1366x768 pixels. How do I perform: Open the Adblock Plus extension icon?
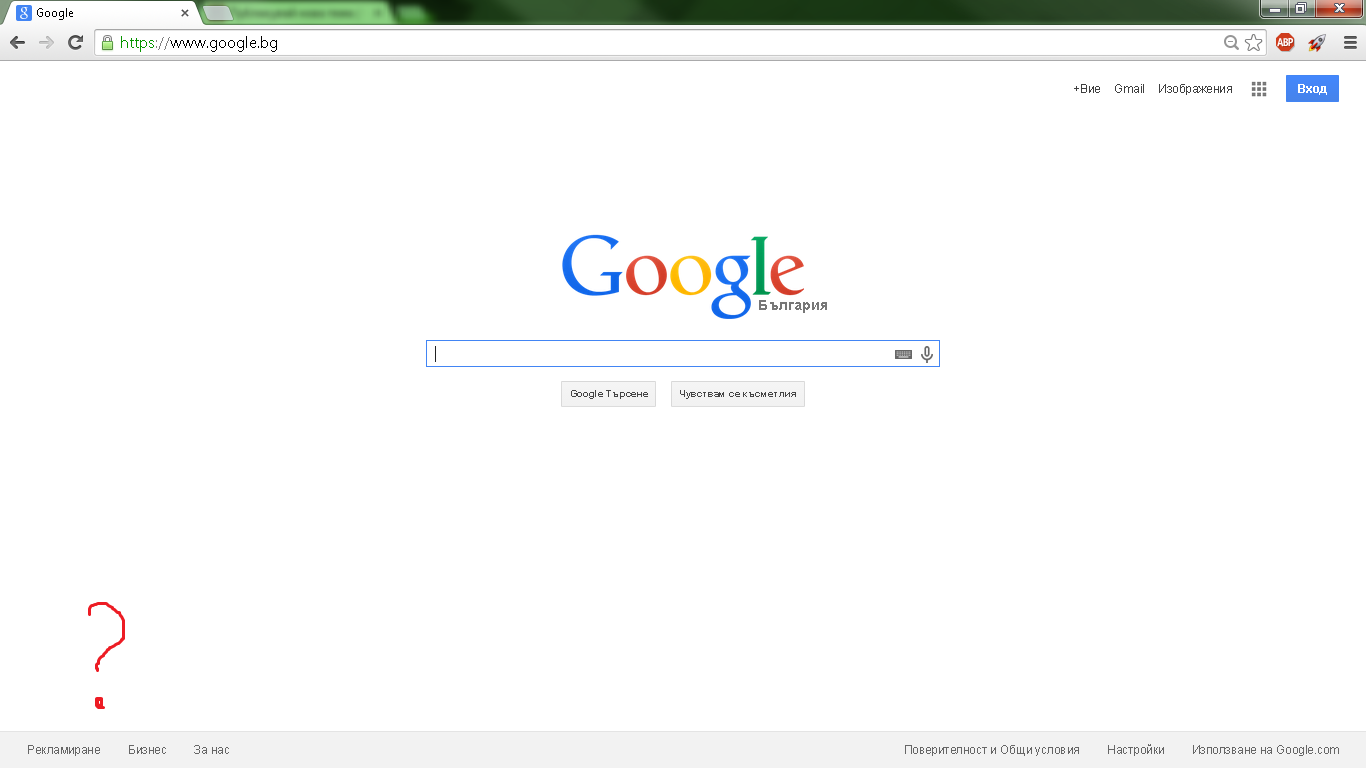(1285, 43)
